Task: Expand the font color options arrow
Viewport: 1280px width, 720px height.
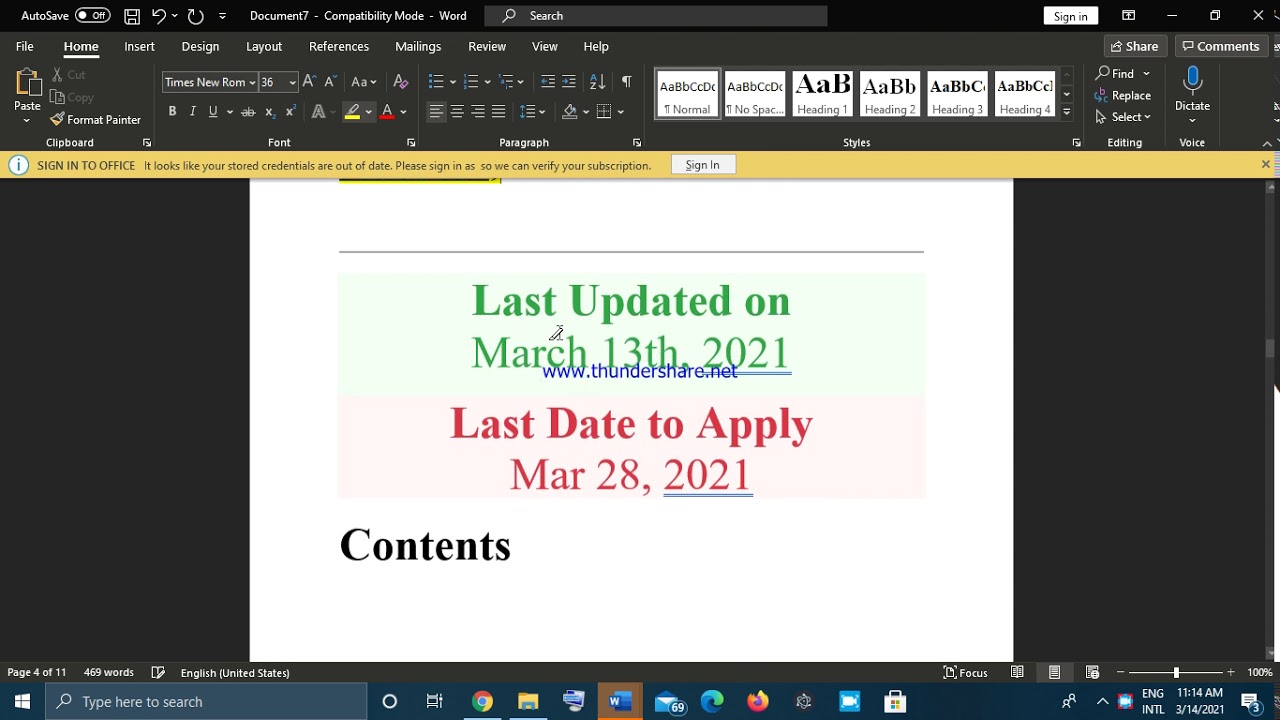Action: pyautogui.click(x=403, y=112)
